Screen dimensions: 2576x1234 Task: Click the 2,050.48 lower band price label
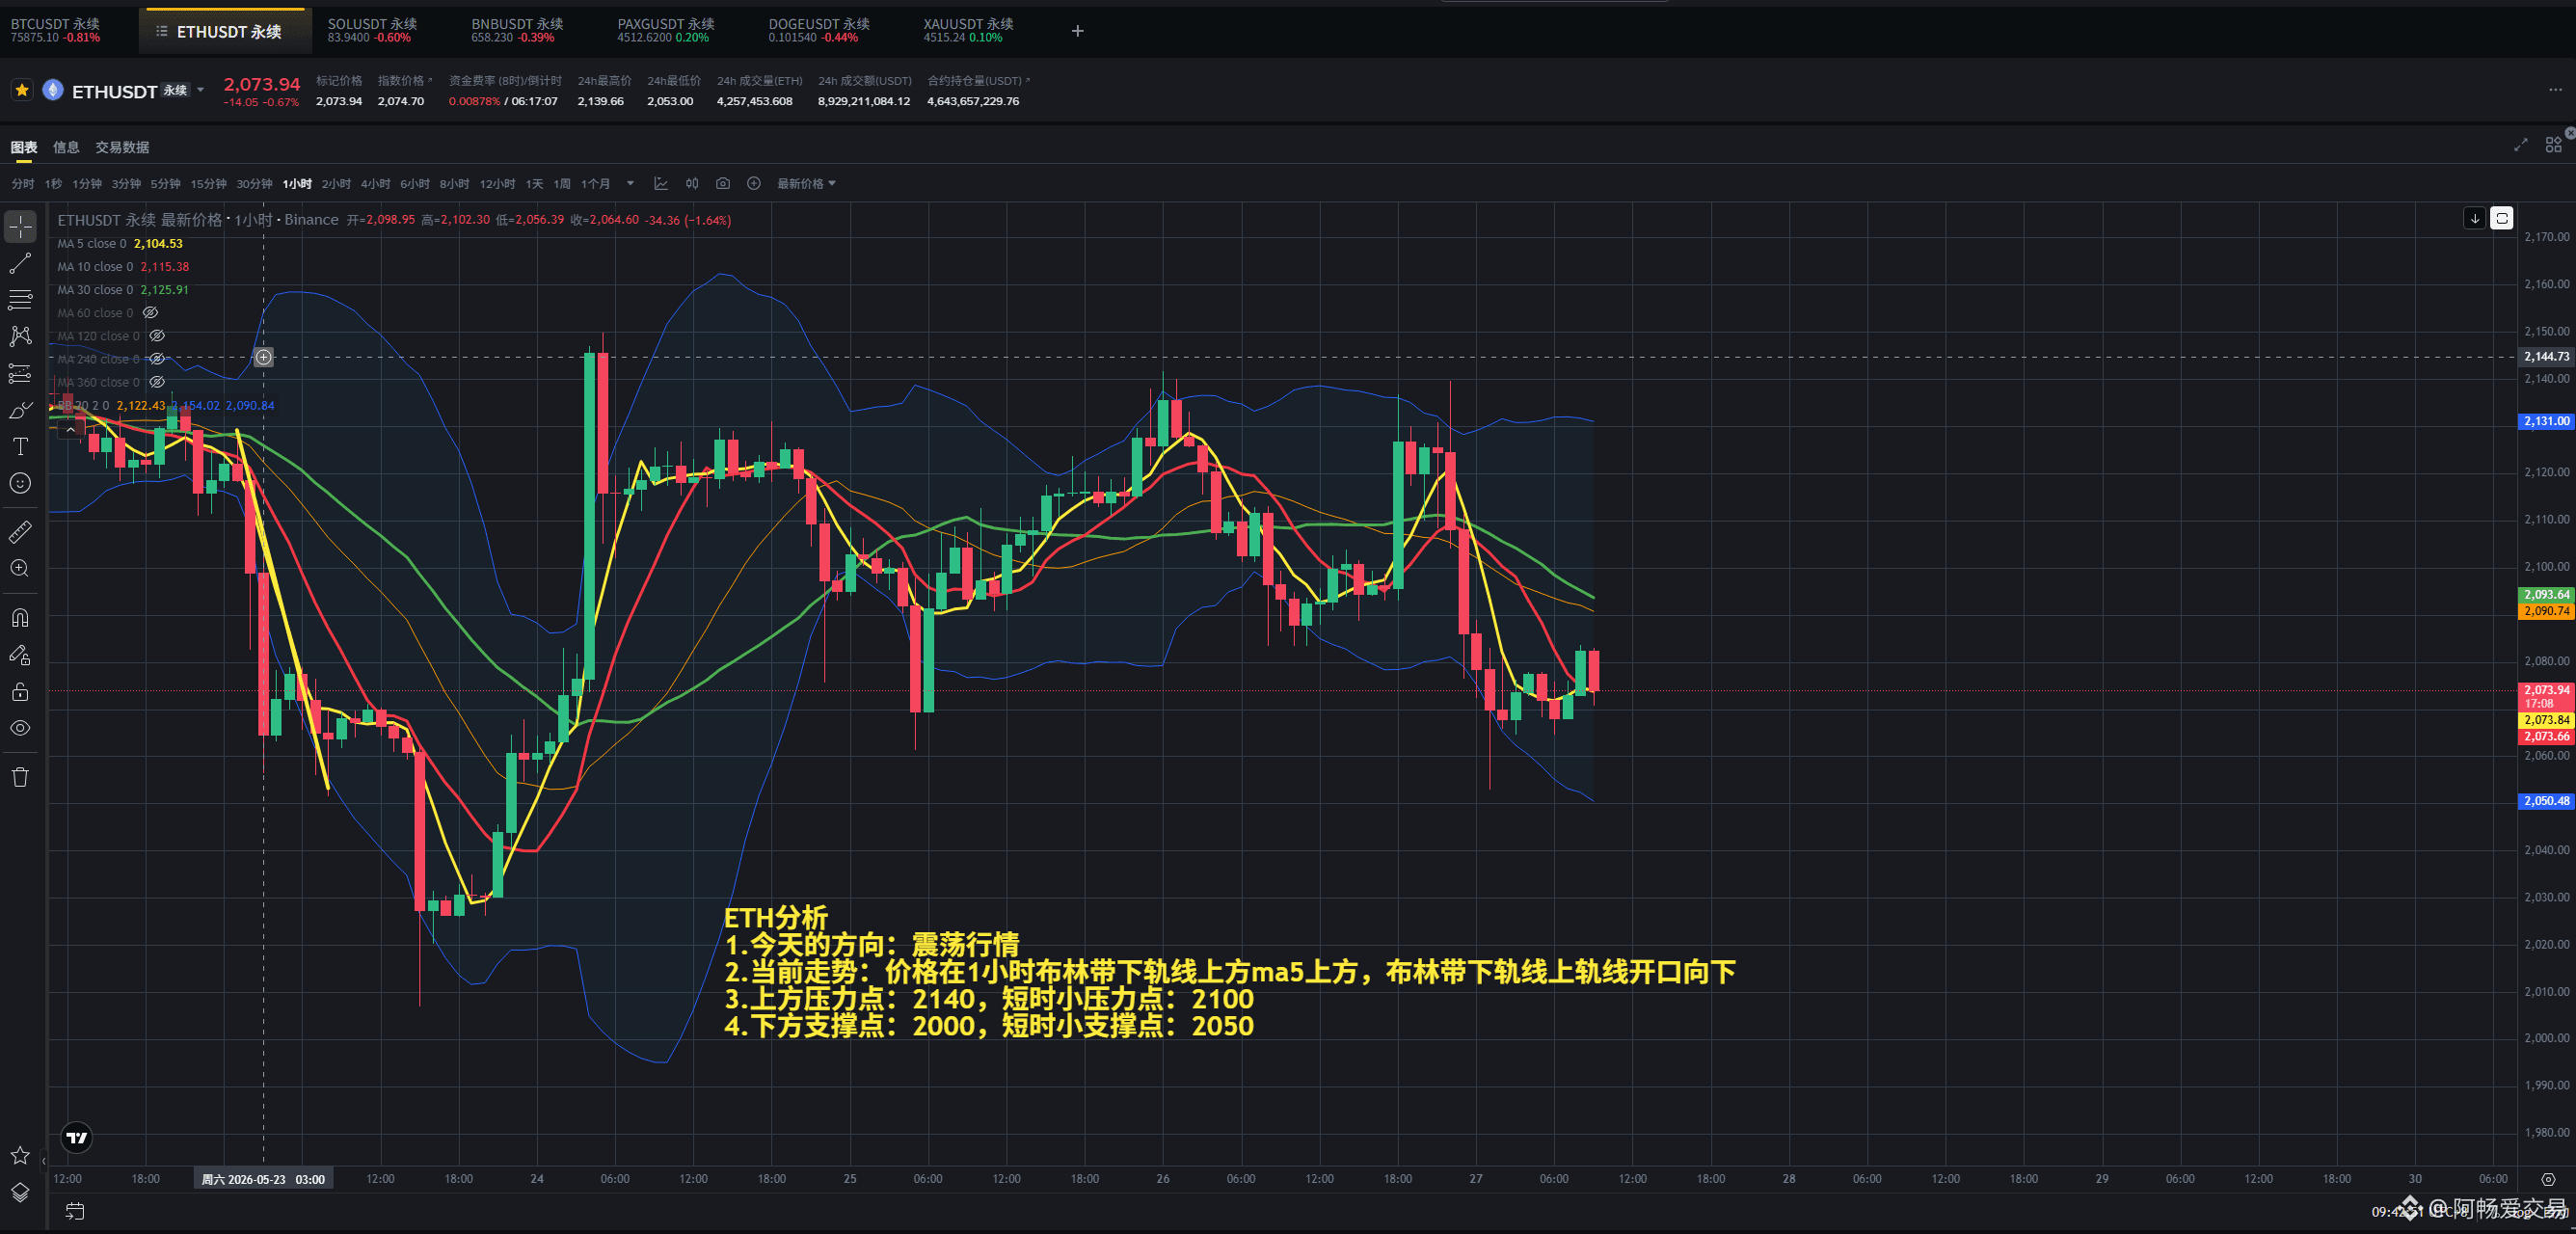(x=2545, y=801)
